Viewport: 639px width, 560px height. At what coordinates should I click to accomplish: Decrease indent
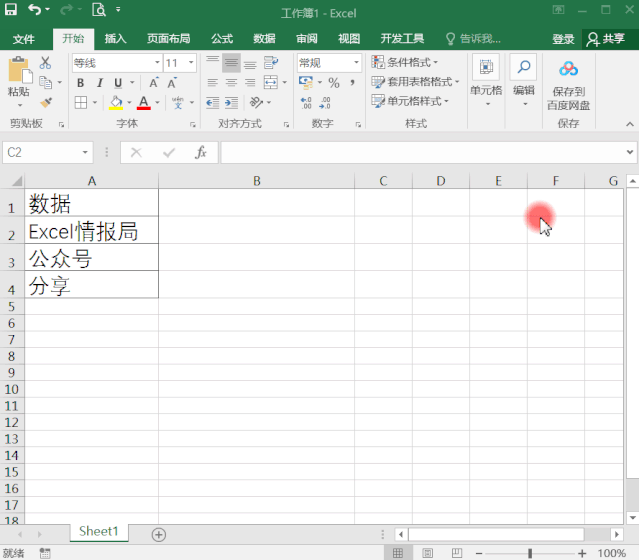(212, 102)
